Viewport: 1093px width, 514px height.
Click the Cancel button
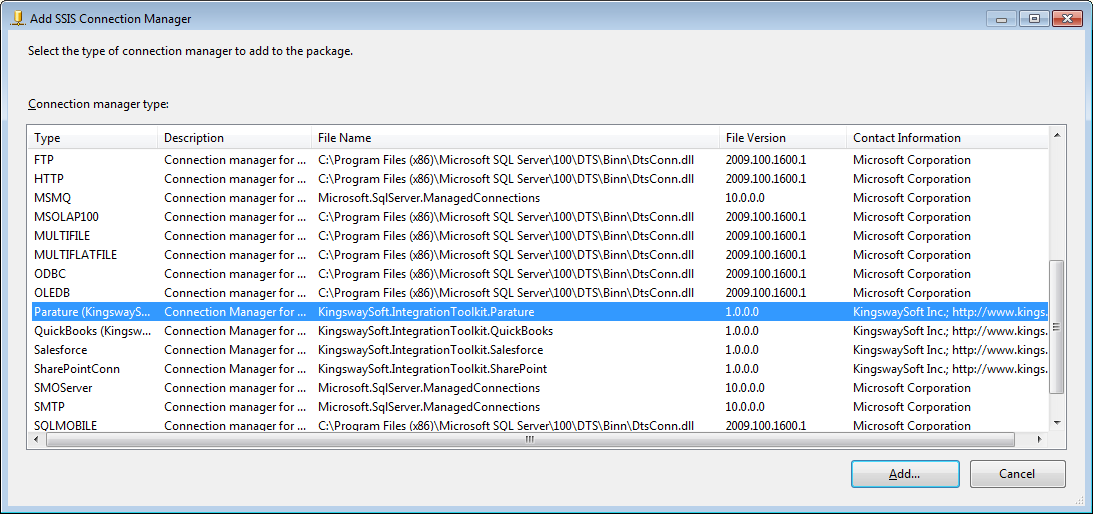pos(1017,474)
